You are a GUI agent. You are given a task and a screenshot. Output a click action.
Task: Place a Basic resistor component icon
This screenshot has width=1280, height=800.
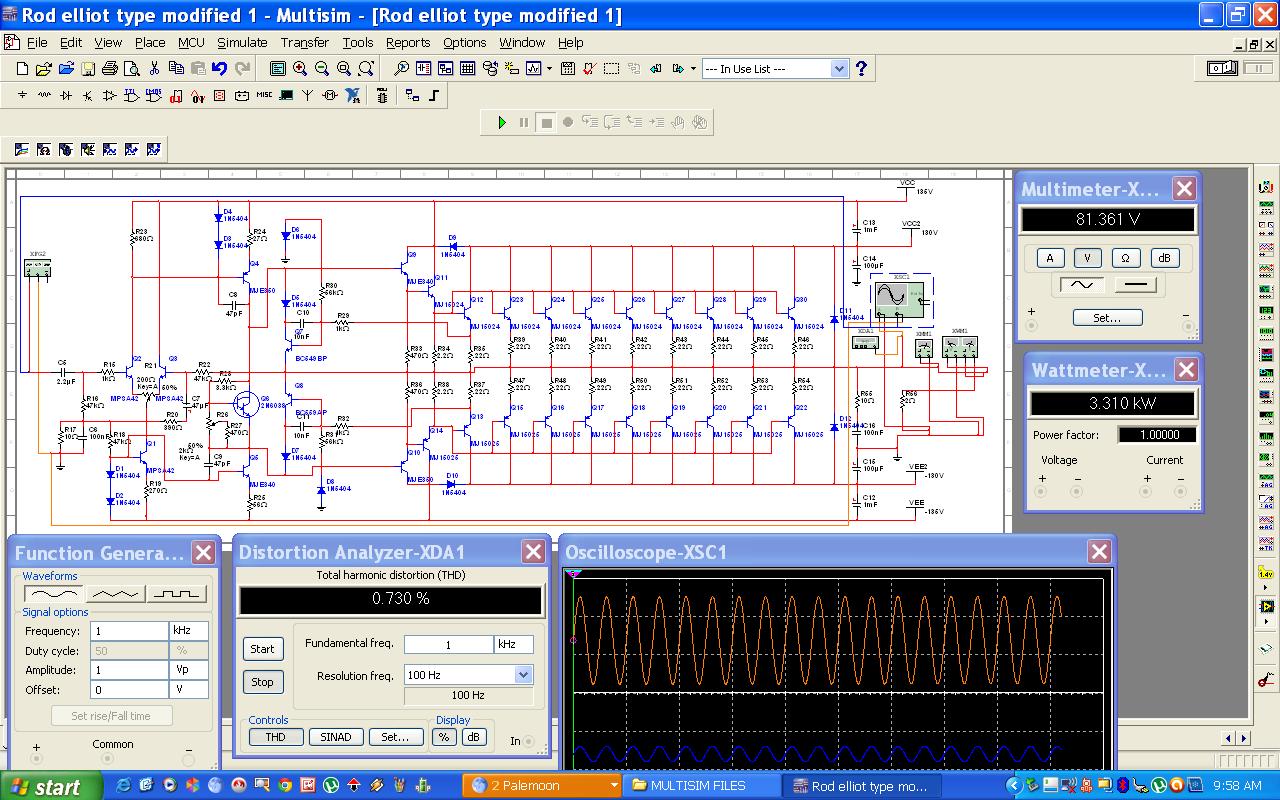point(44,95)
